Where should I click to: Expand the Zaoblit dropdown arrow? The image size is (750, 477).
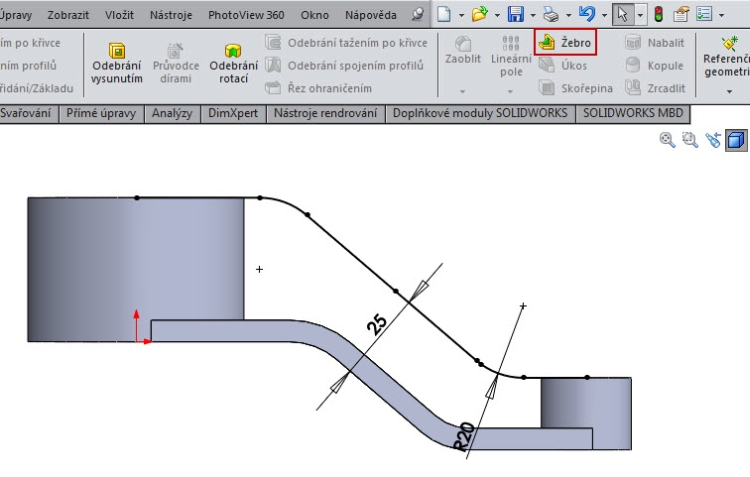click(463, 91)
